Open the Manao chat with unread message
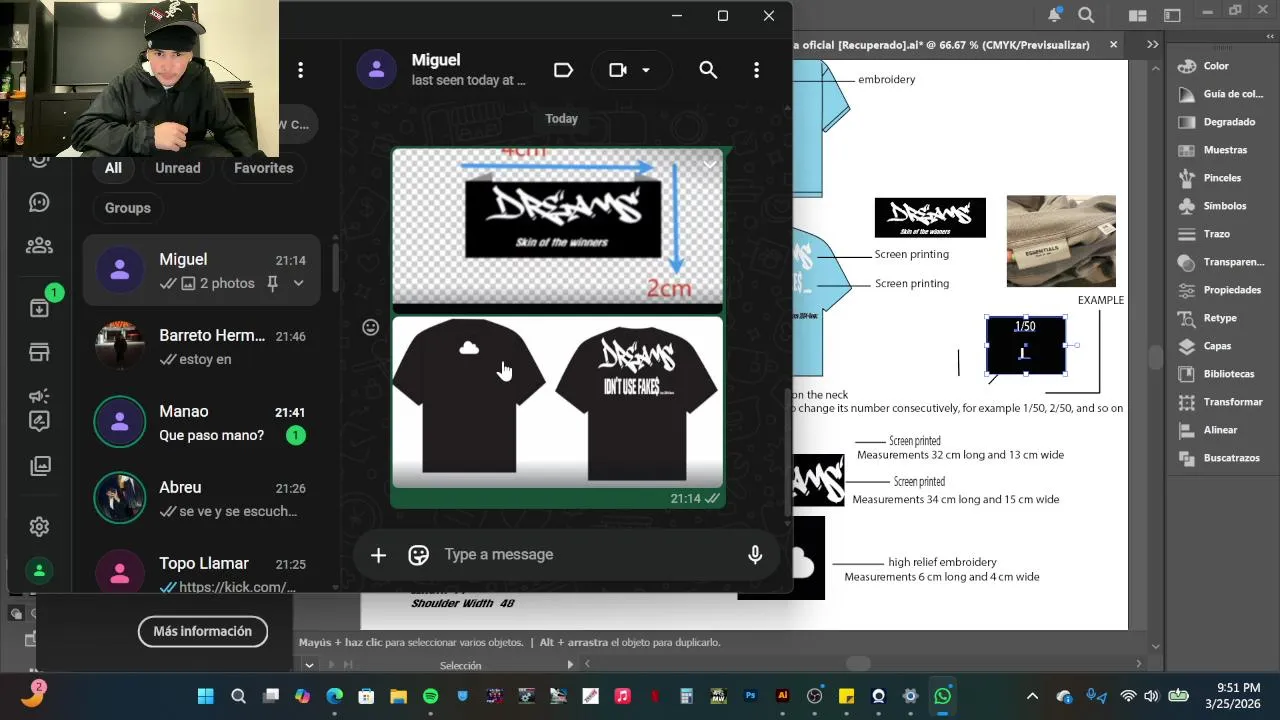1280x720 pixels. [202, 423]
